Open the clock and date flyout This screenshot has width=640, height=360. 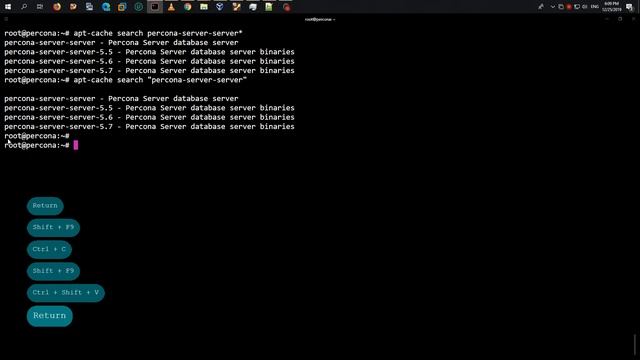click(x=611, y=7)
